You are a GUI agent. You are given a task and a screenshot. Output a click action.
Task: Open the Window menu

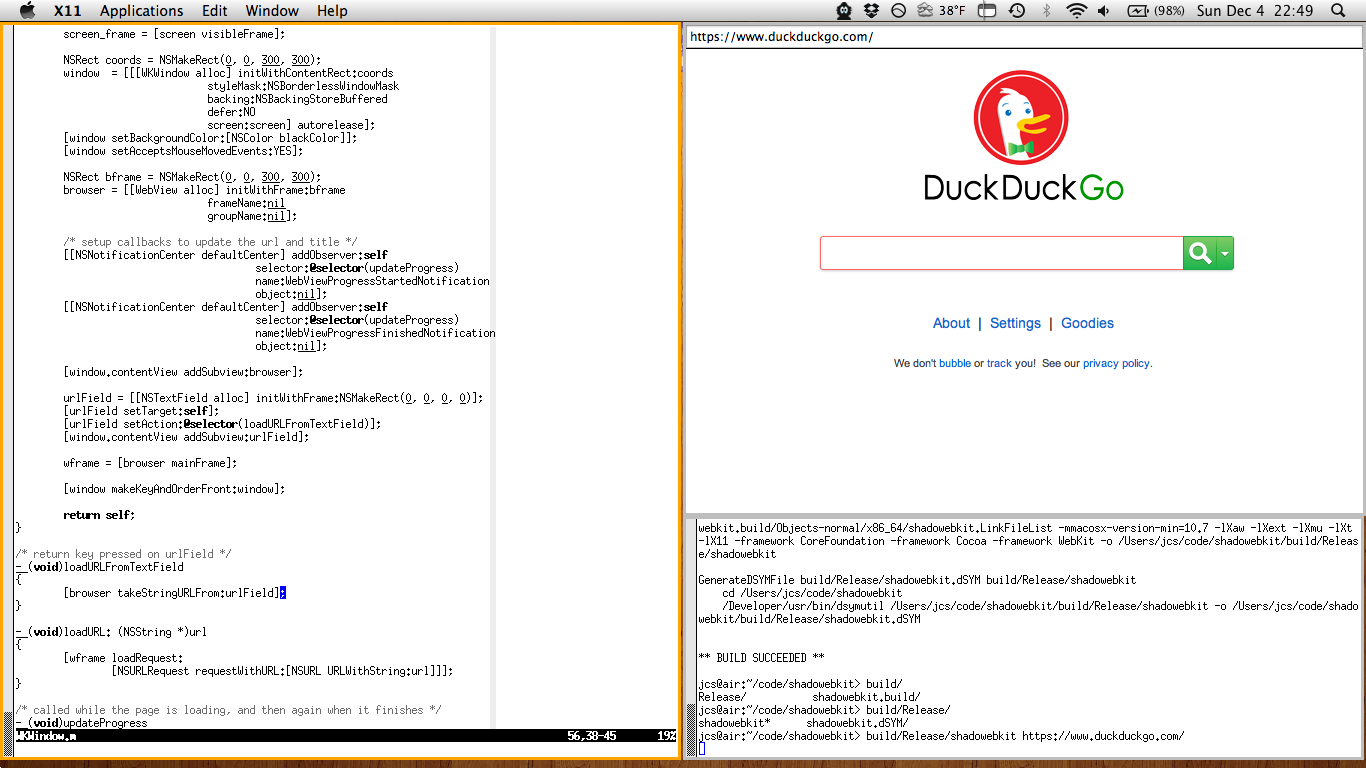(x=271, y=11)
